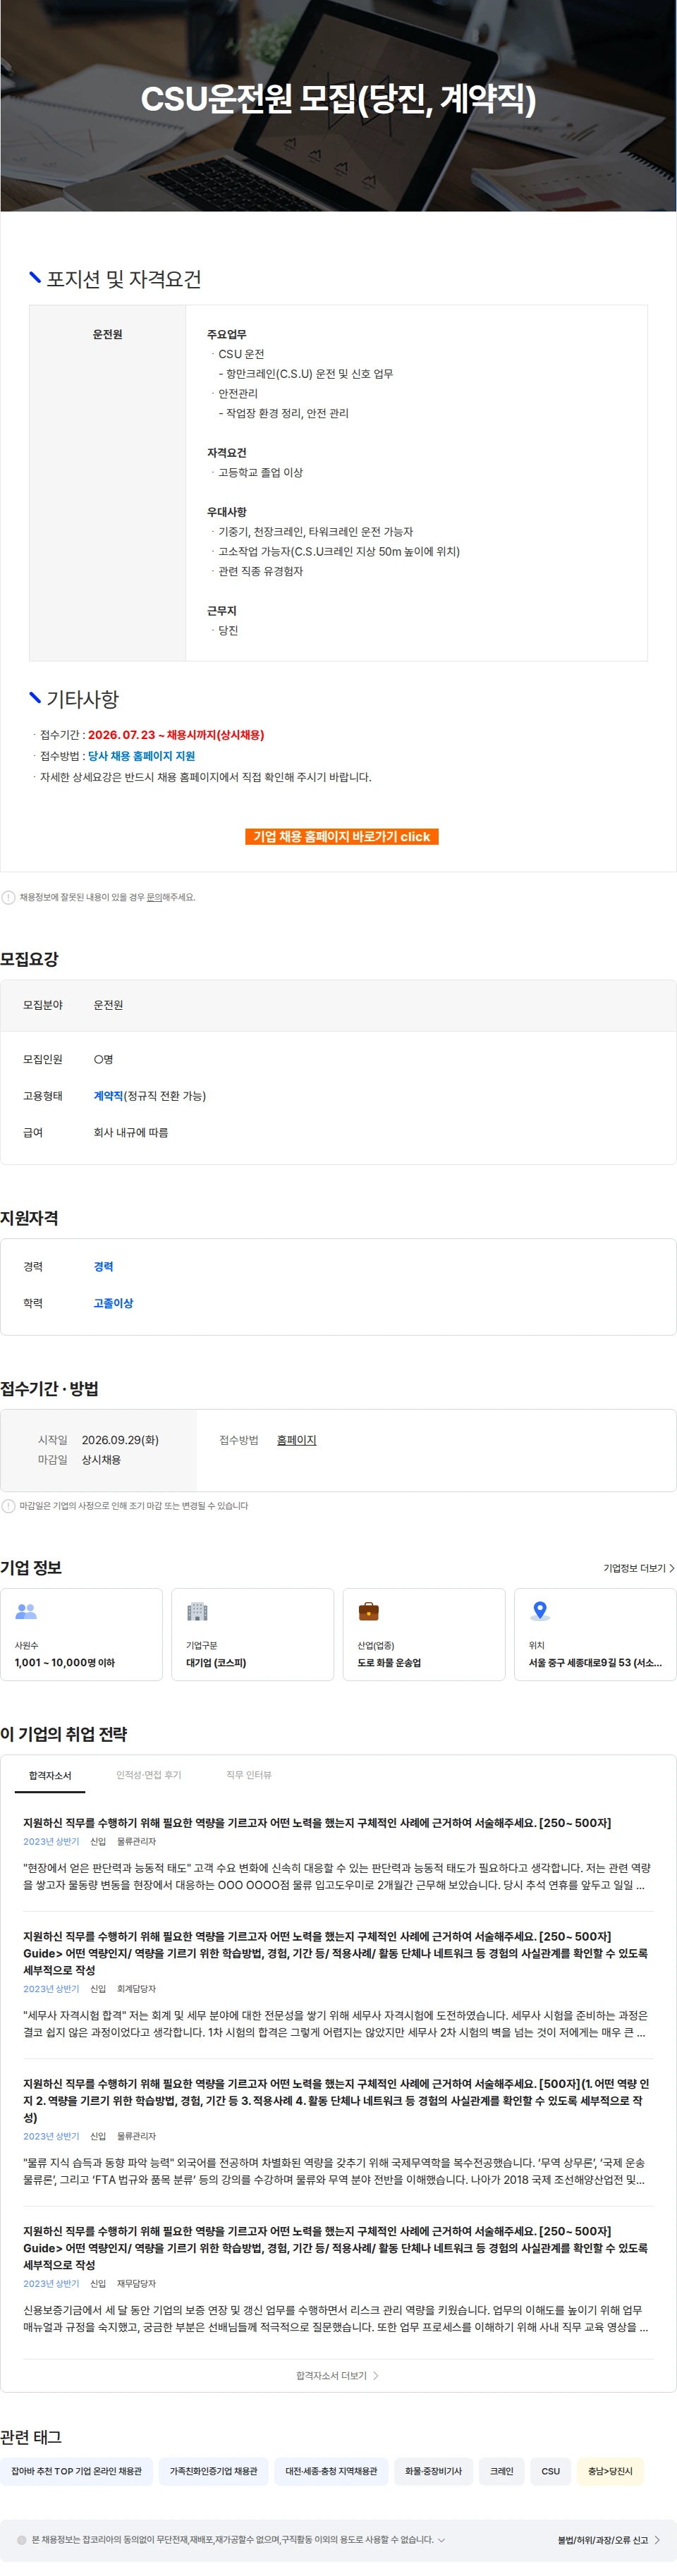Click 경력 value in 지원자격
Viewport: 677px width, 2576px height.
pos(103,1266)
